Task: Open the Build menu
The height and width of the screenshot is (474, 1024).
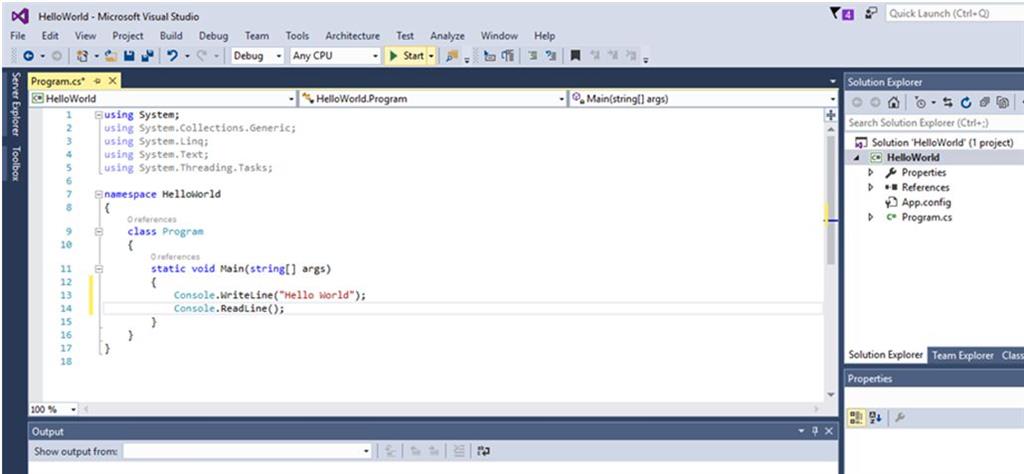Action: click(x=171, y=36)
